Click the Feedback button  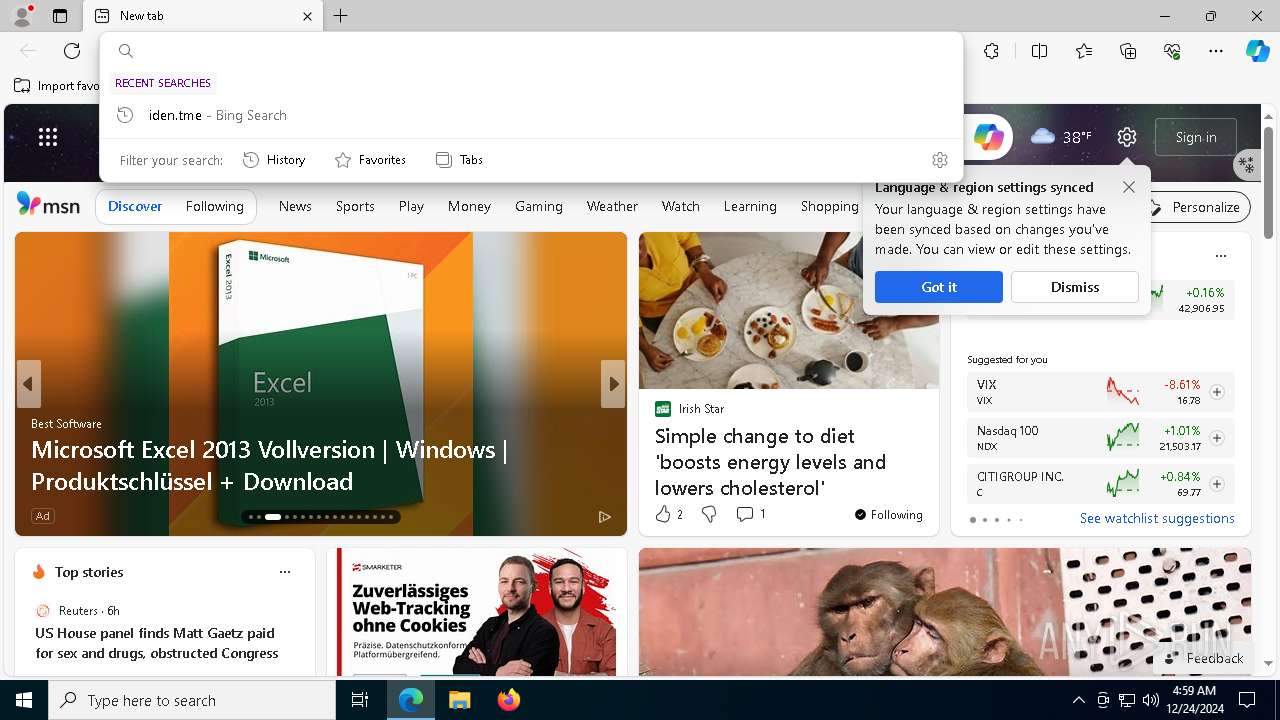[1204, 658]
